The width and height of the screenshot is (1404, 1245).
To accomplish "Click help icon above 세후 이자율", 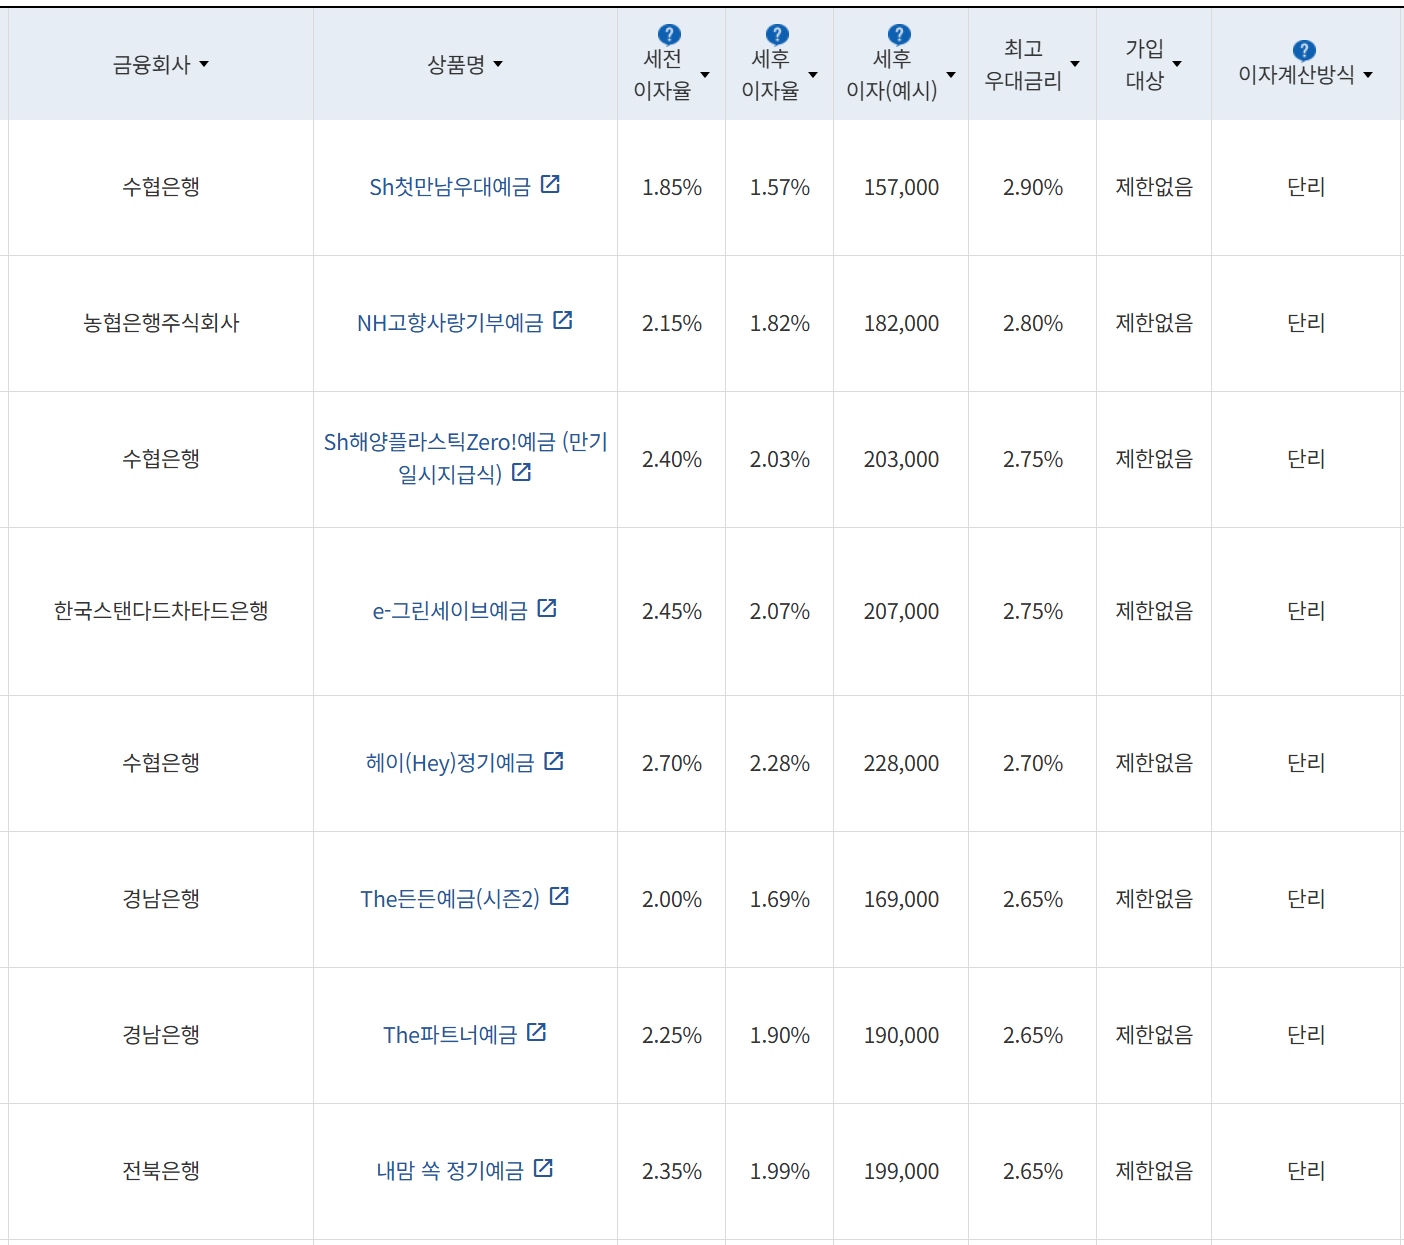I will pyautogui.click(x=777, y=35).
